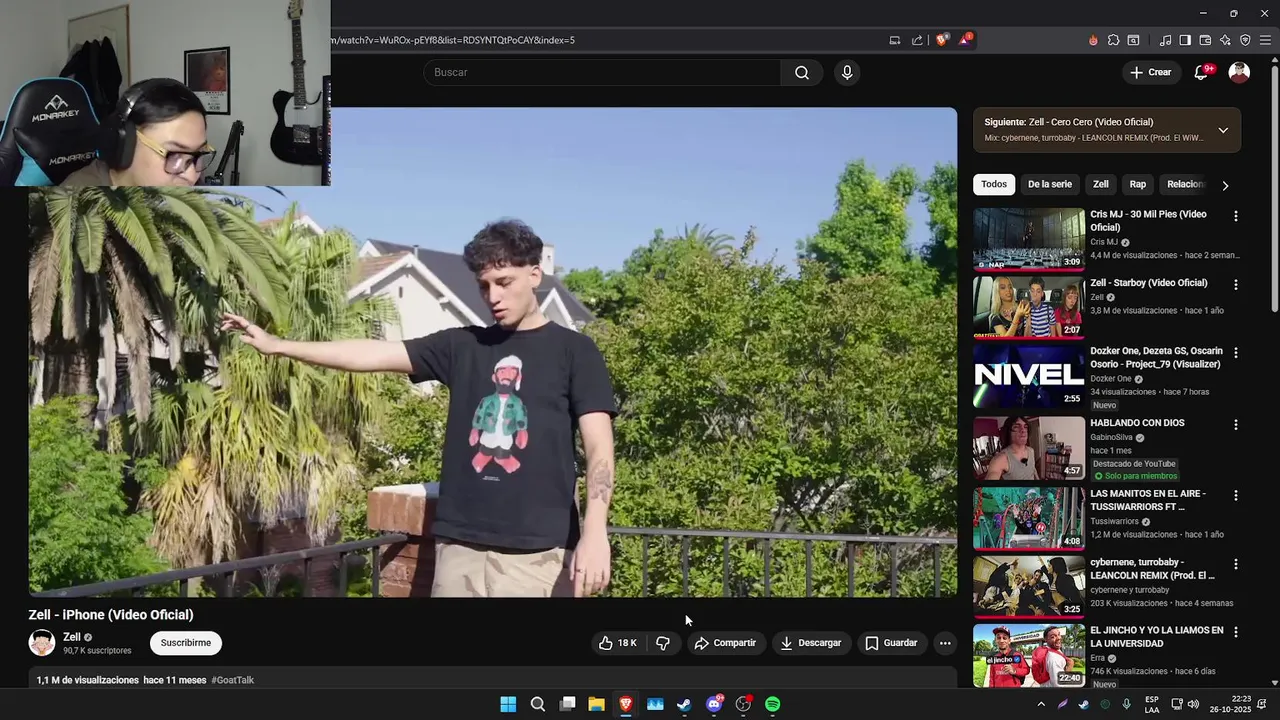Click the share page icon in address bar
The width and height of the screenshot is (1280, 720).
pos(917,40)
